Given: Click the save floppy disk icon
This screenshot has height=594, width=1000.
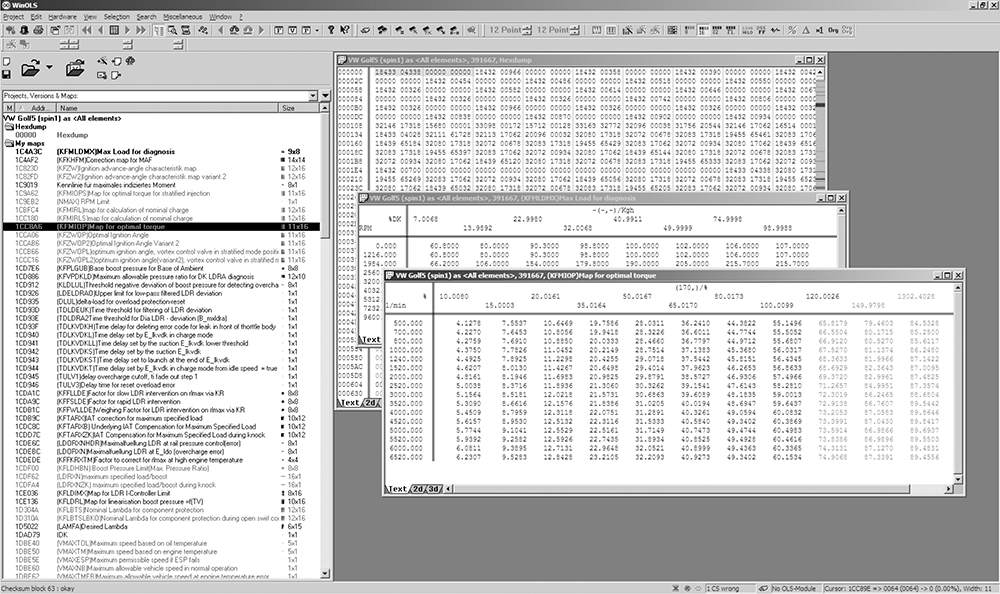Looking at the screenshot, I should pos(7,73).
